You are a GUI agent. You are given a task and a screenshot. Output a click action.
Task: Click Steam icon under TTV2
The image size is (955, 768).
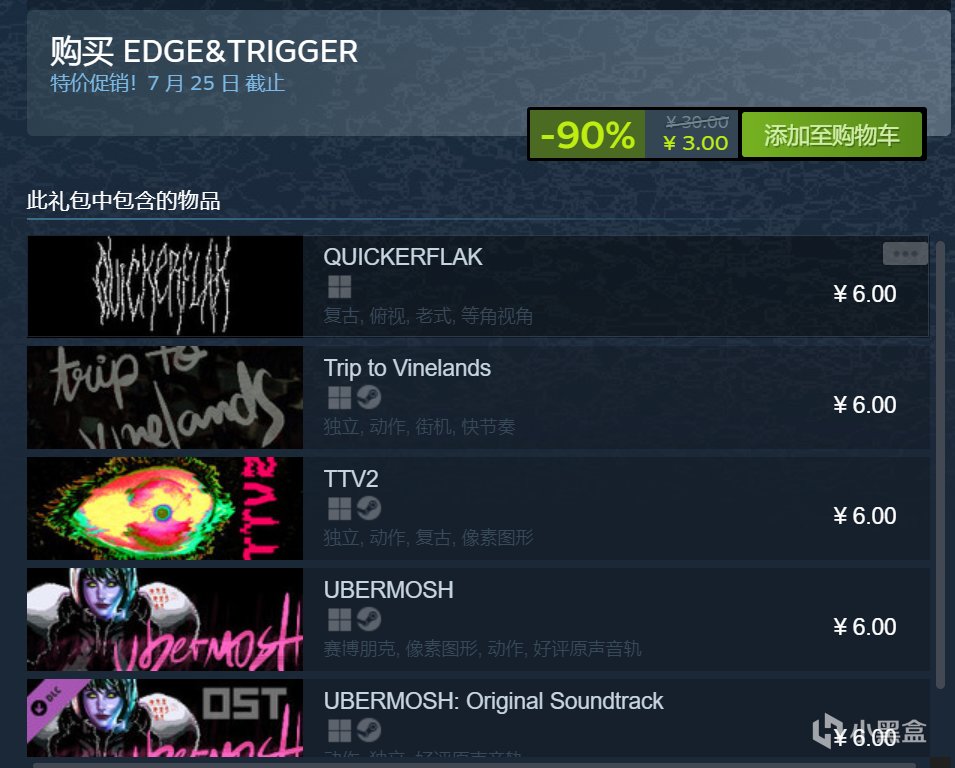[368, 509]
